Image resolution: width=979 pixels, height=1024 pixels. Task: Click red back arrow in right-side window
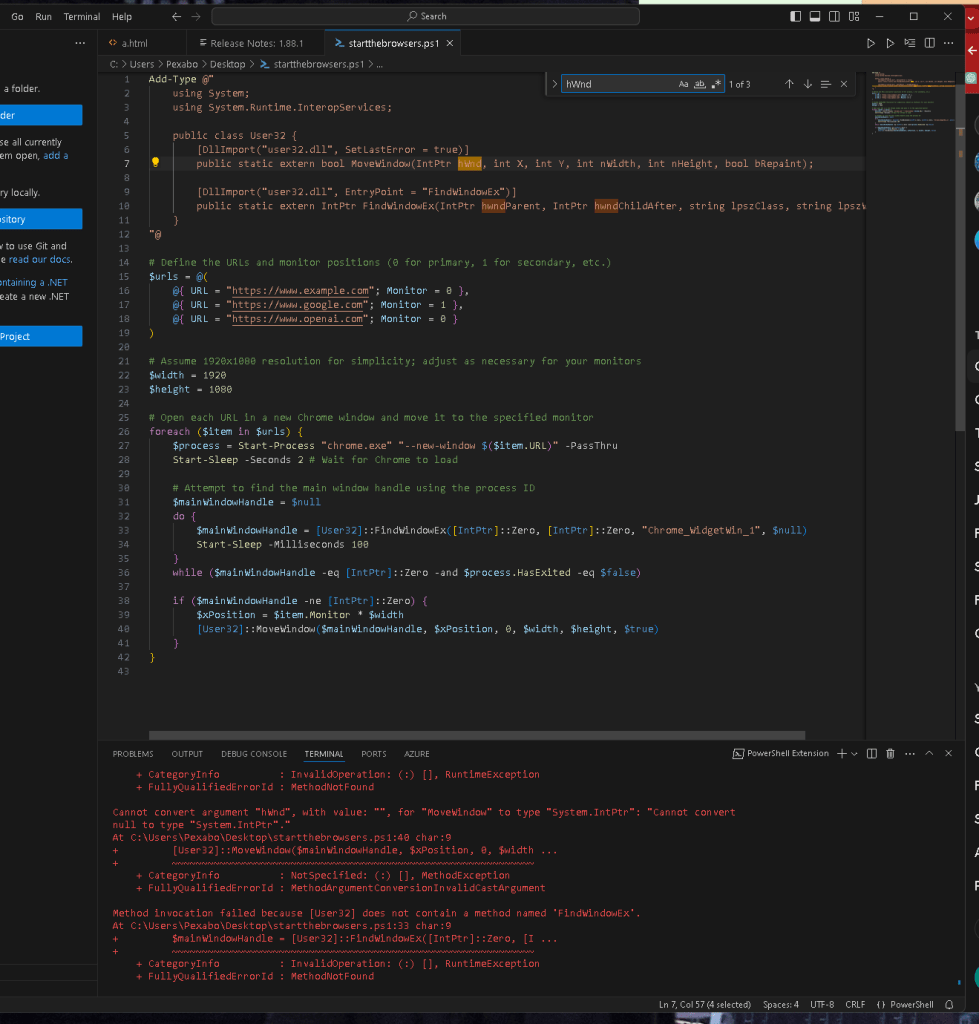(972, 50)
